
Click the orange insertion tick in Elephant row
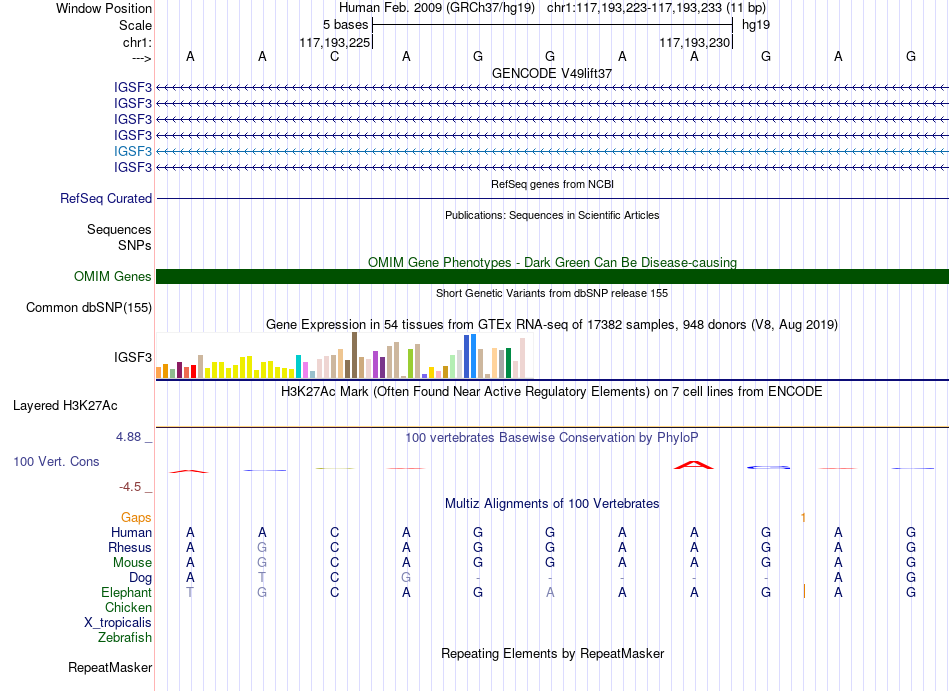pyautogui.click(x=804, y=592)
